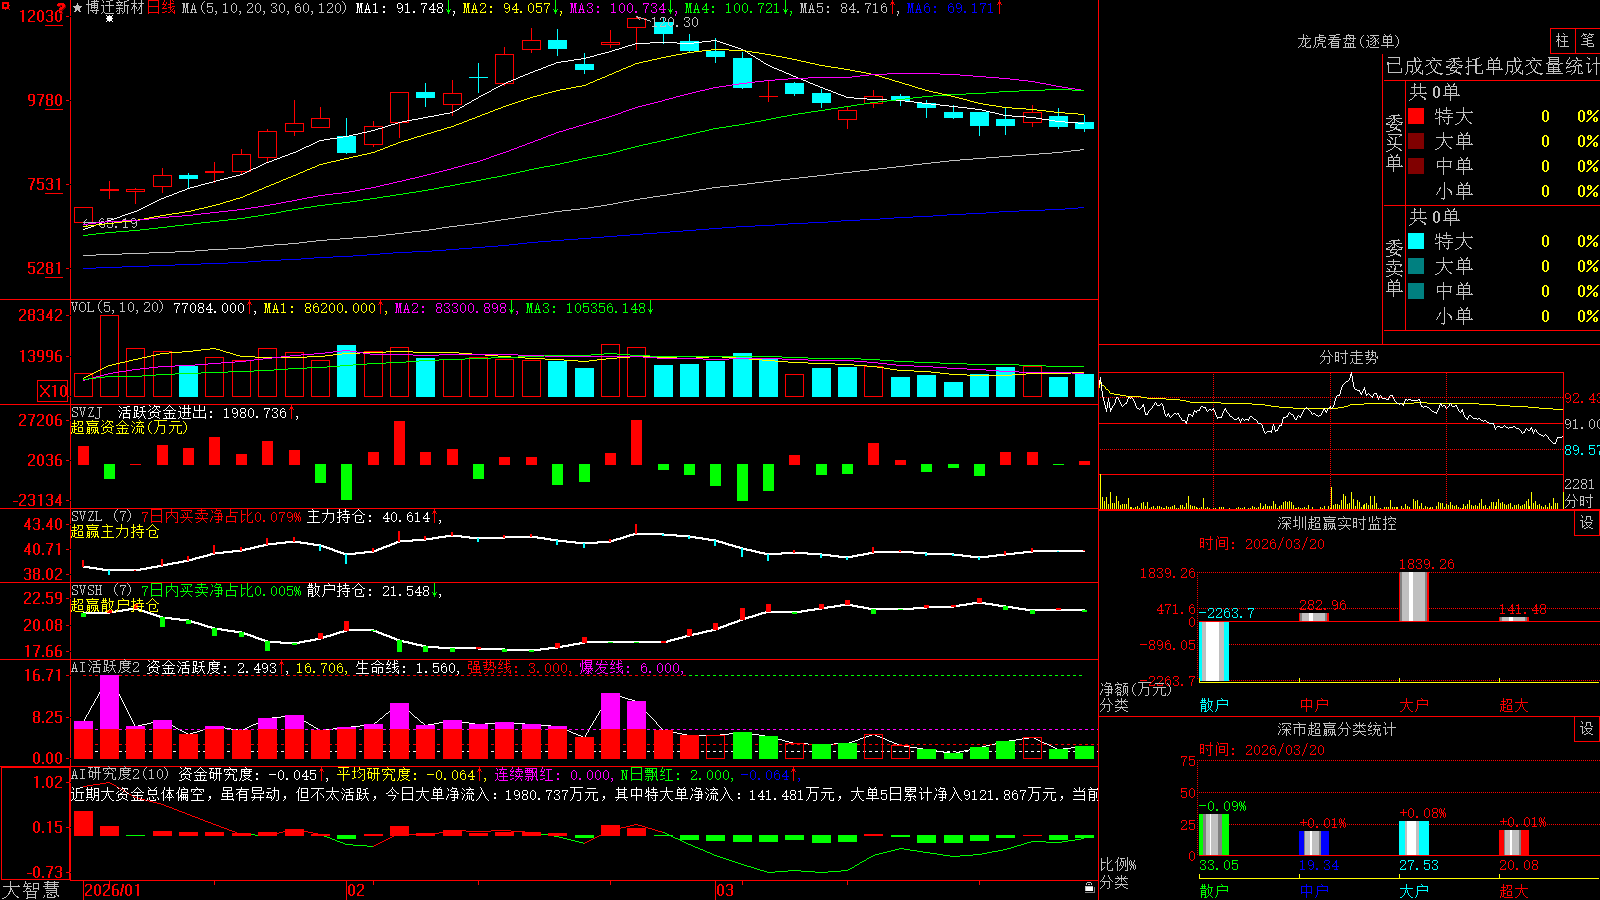Image resolution: width=1600 pixels, height=900 pixels.
Task: Switch 龙虎看盘 to 柱 (bar) mode
Action: [x=1562, y=41]
